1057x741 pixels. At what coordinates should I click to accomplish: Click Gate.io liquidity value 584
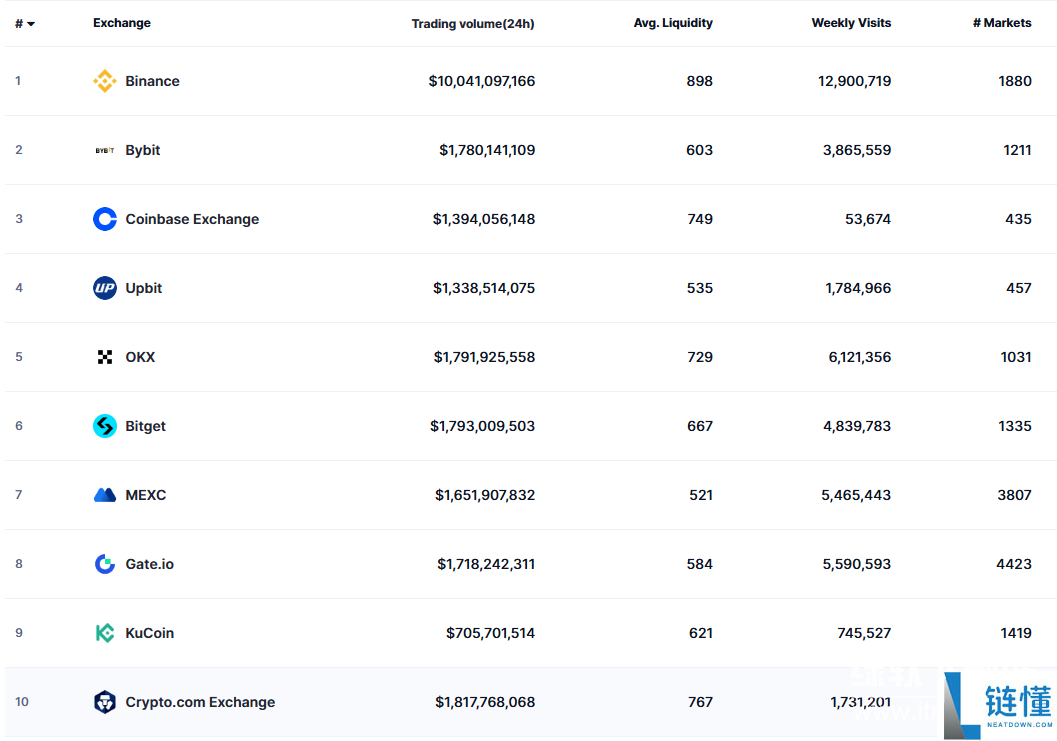coord(700,564)
